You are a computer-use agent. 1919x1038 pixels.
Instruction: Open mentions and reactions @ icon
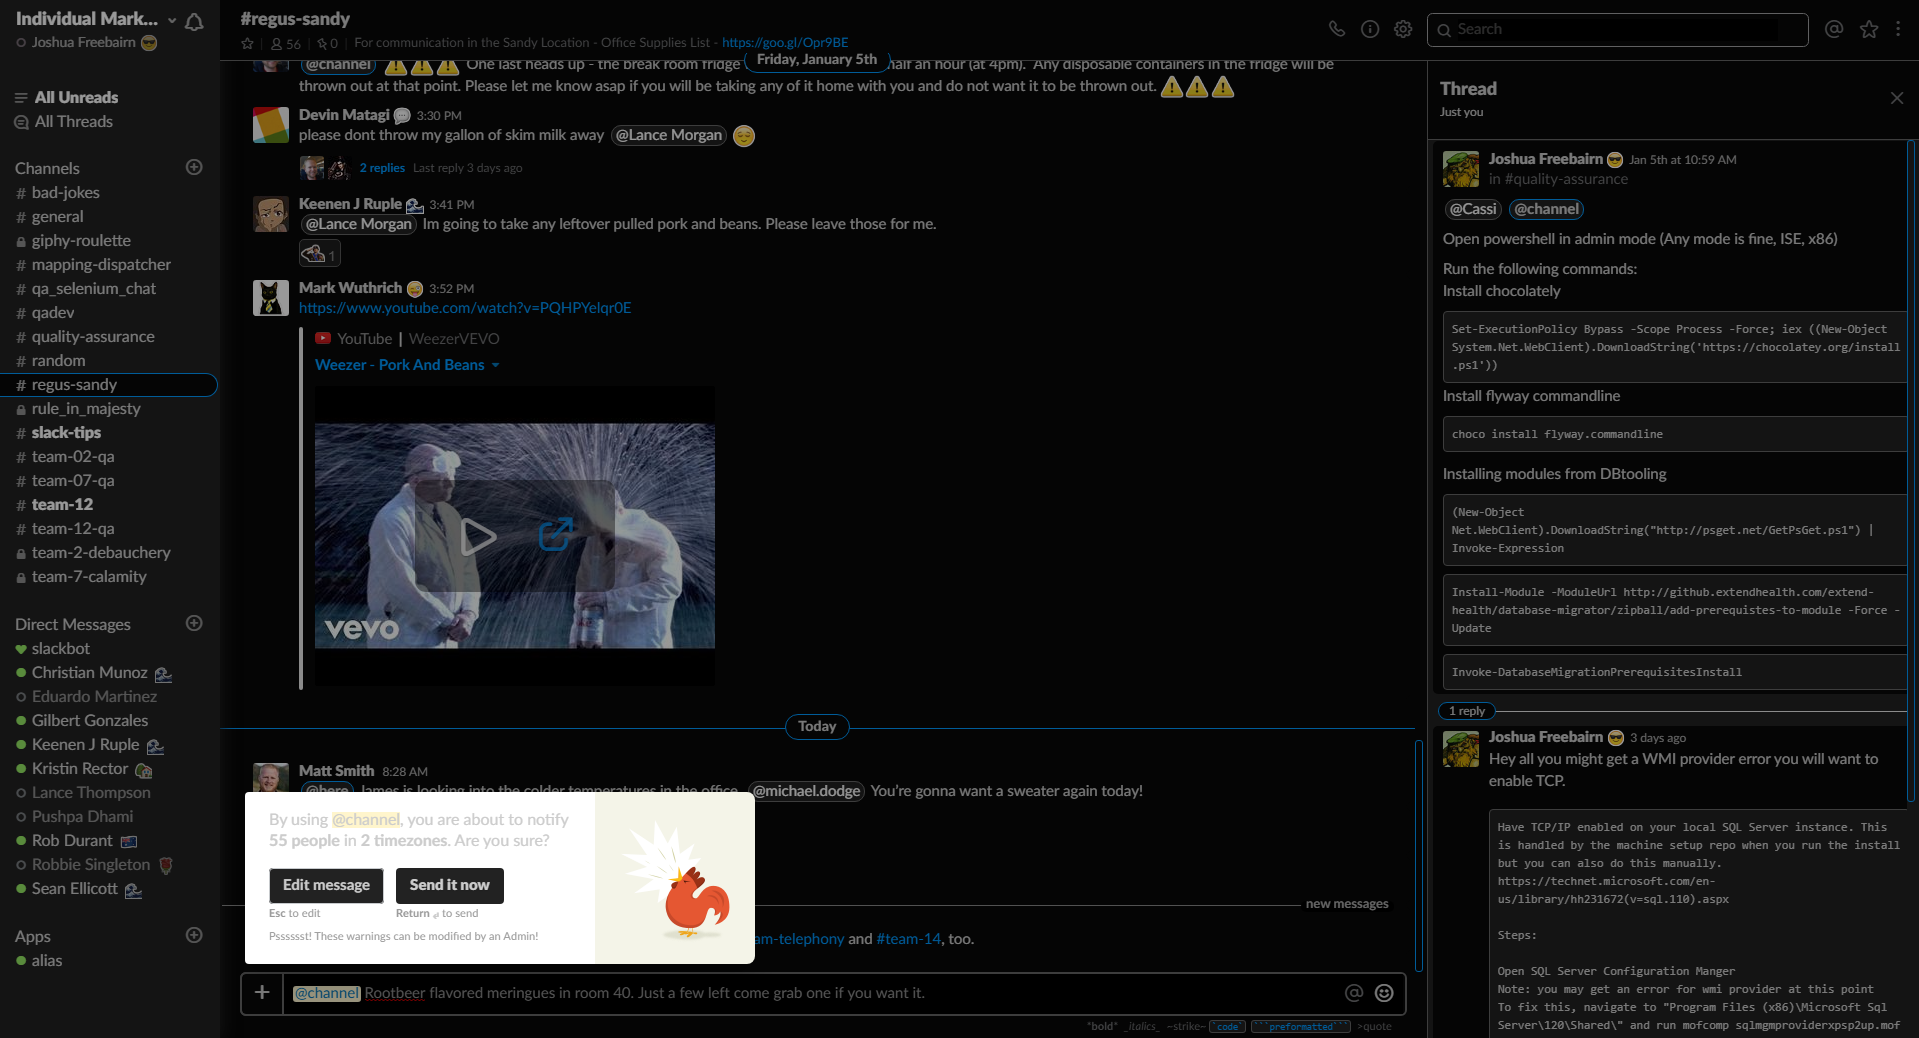(x=1834, y=29)
